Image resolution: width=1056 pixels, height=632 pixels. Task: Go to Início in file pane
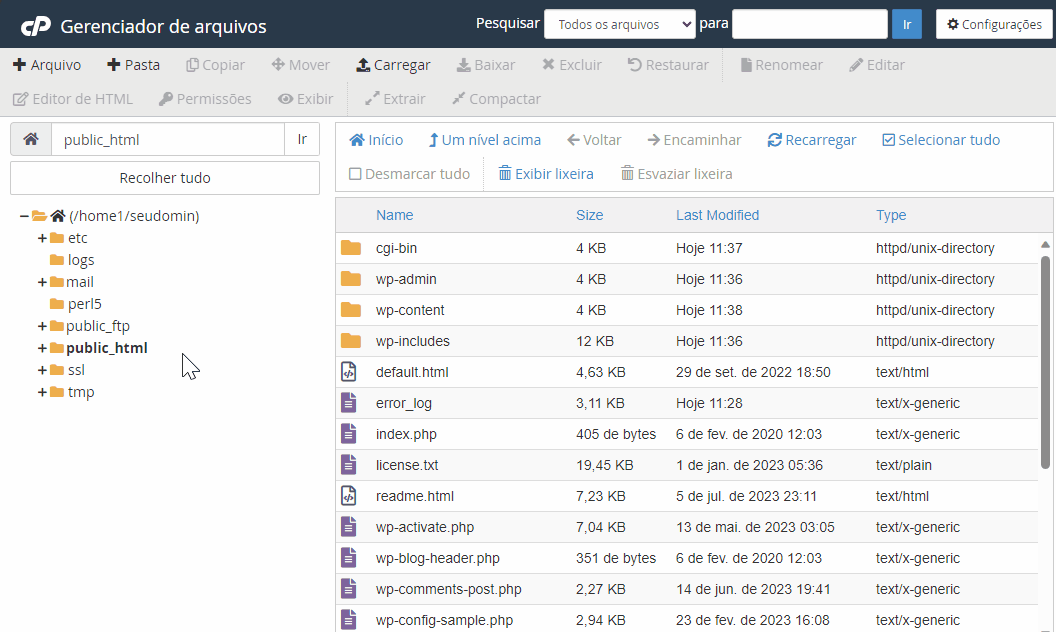tap(376, 140)
